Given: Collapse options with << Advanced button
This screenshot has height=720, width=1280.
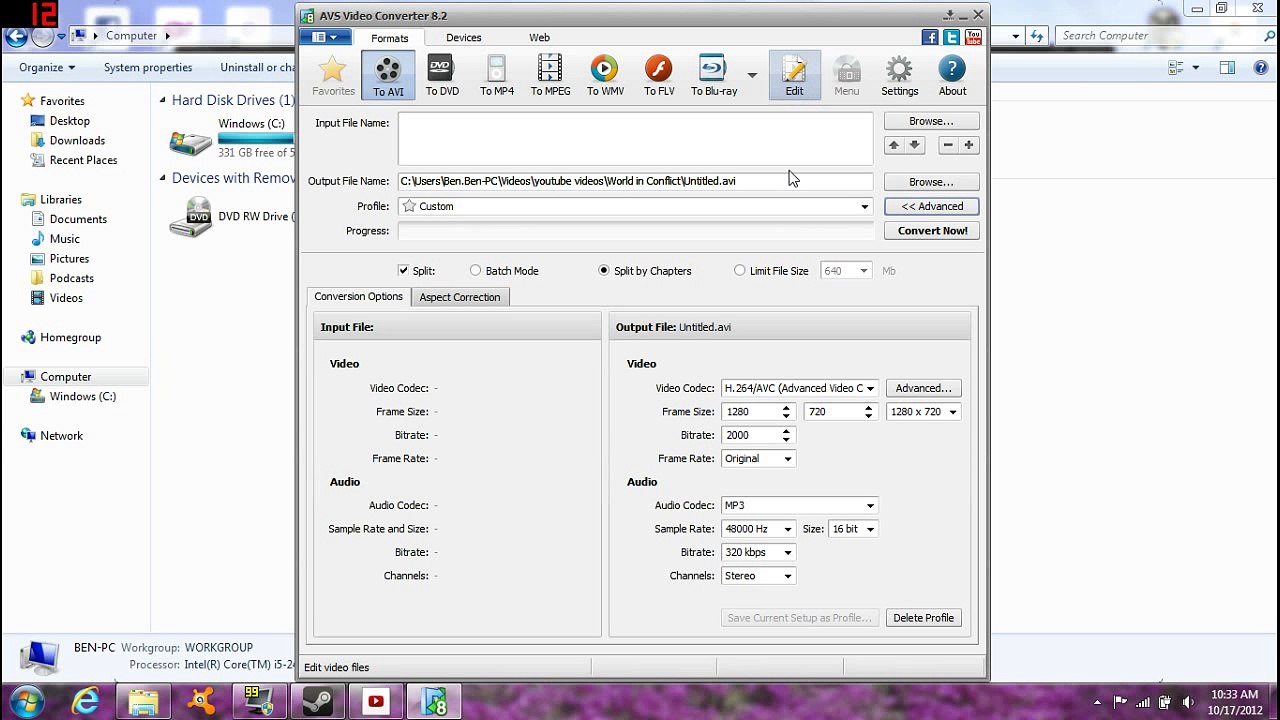Looking at the screenshot, I should 932,206.
